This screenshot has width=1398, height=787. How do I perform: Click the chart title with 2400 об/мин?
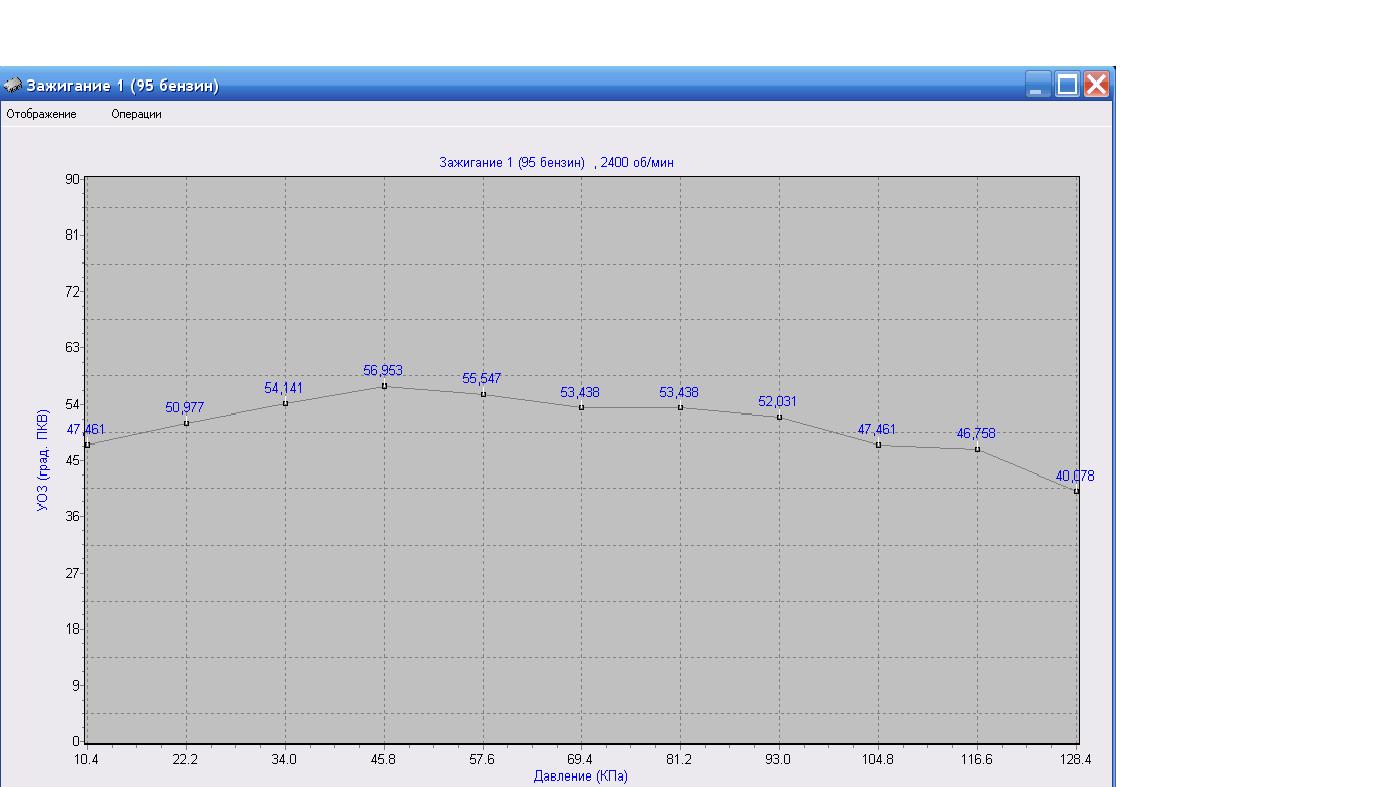[x=563, y=162]
